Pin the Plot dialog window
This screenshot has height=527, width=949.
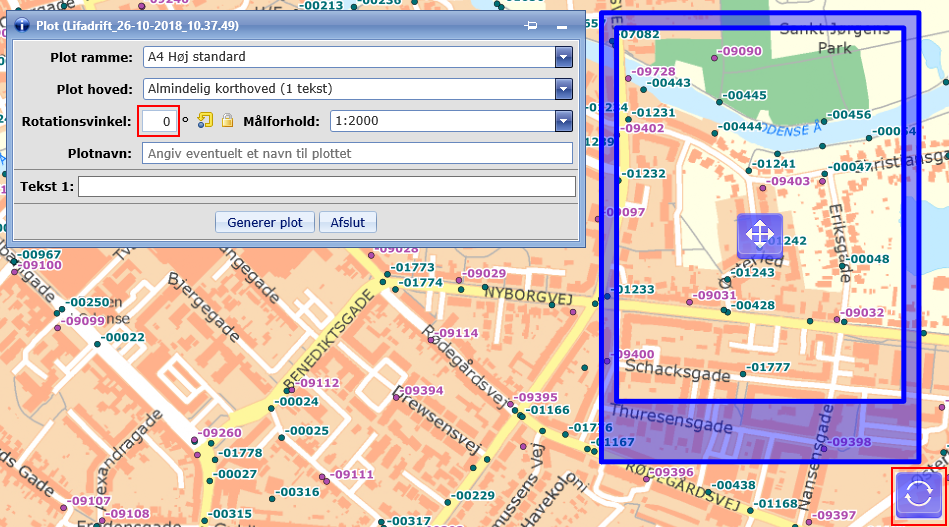click(532, 24)
